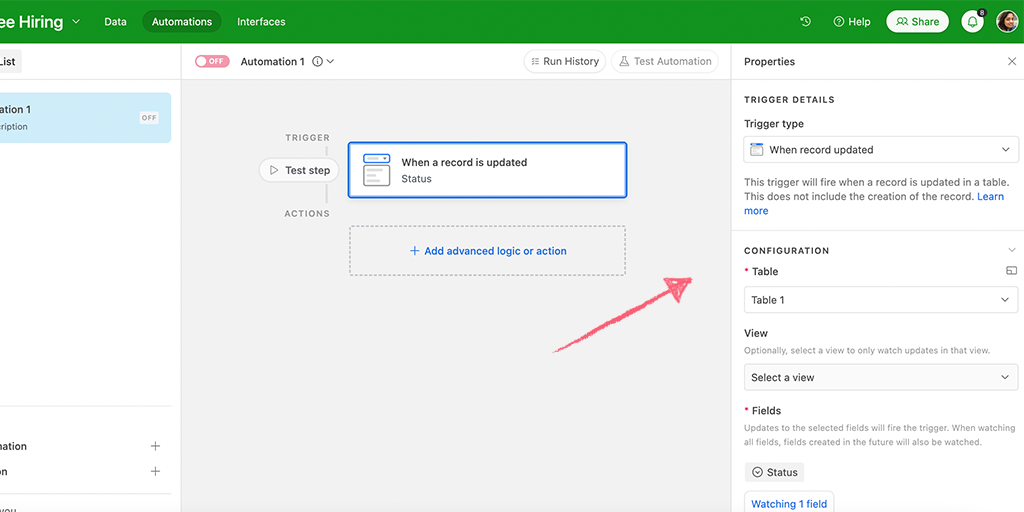Open the base history clock icon
Image resolution: width=1024 pixels, height=512 pixels.
[806, 22]
